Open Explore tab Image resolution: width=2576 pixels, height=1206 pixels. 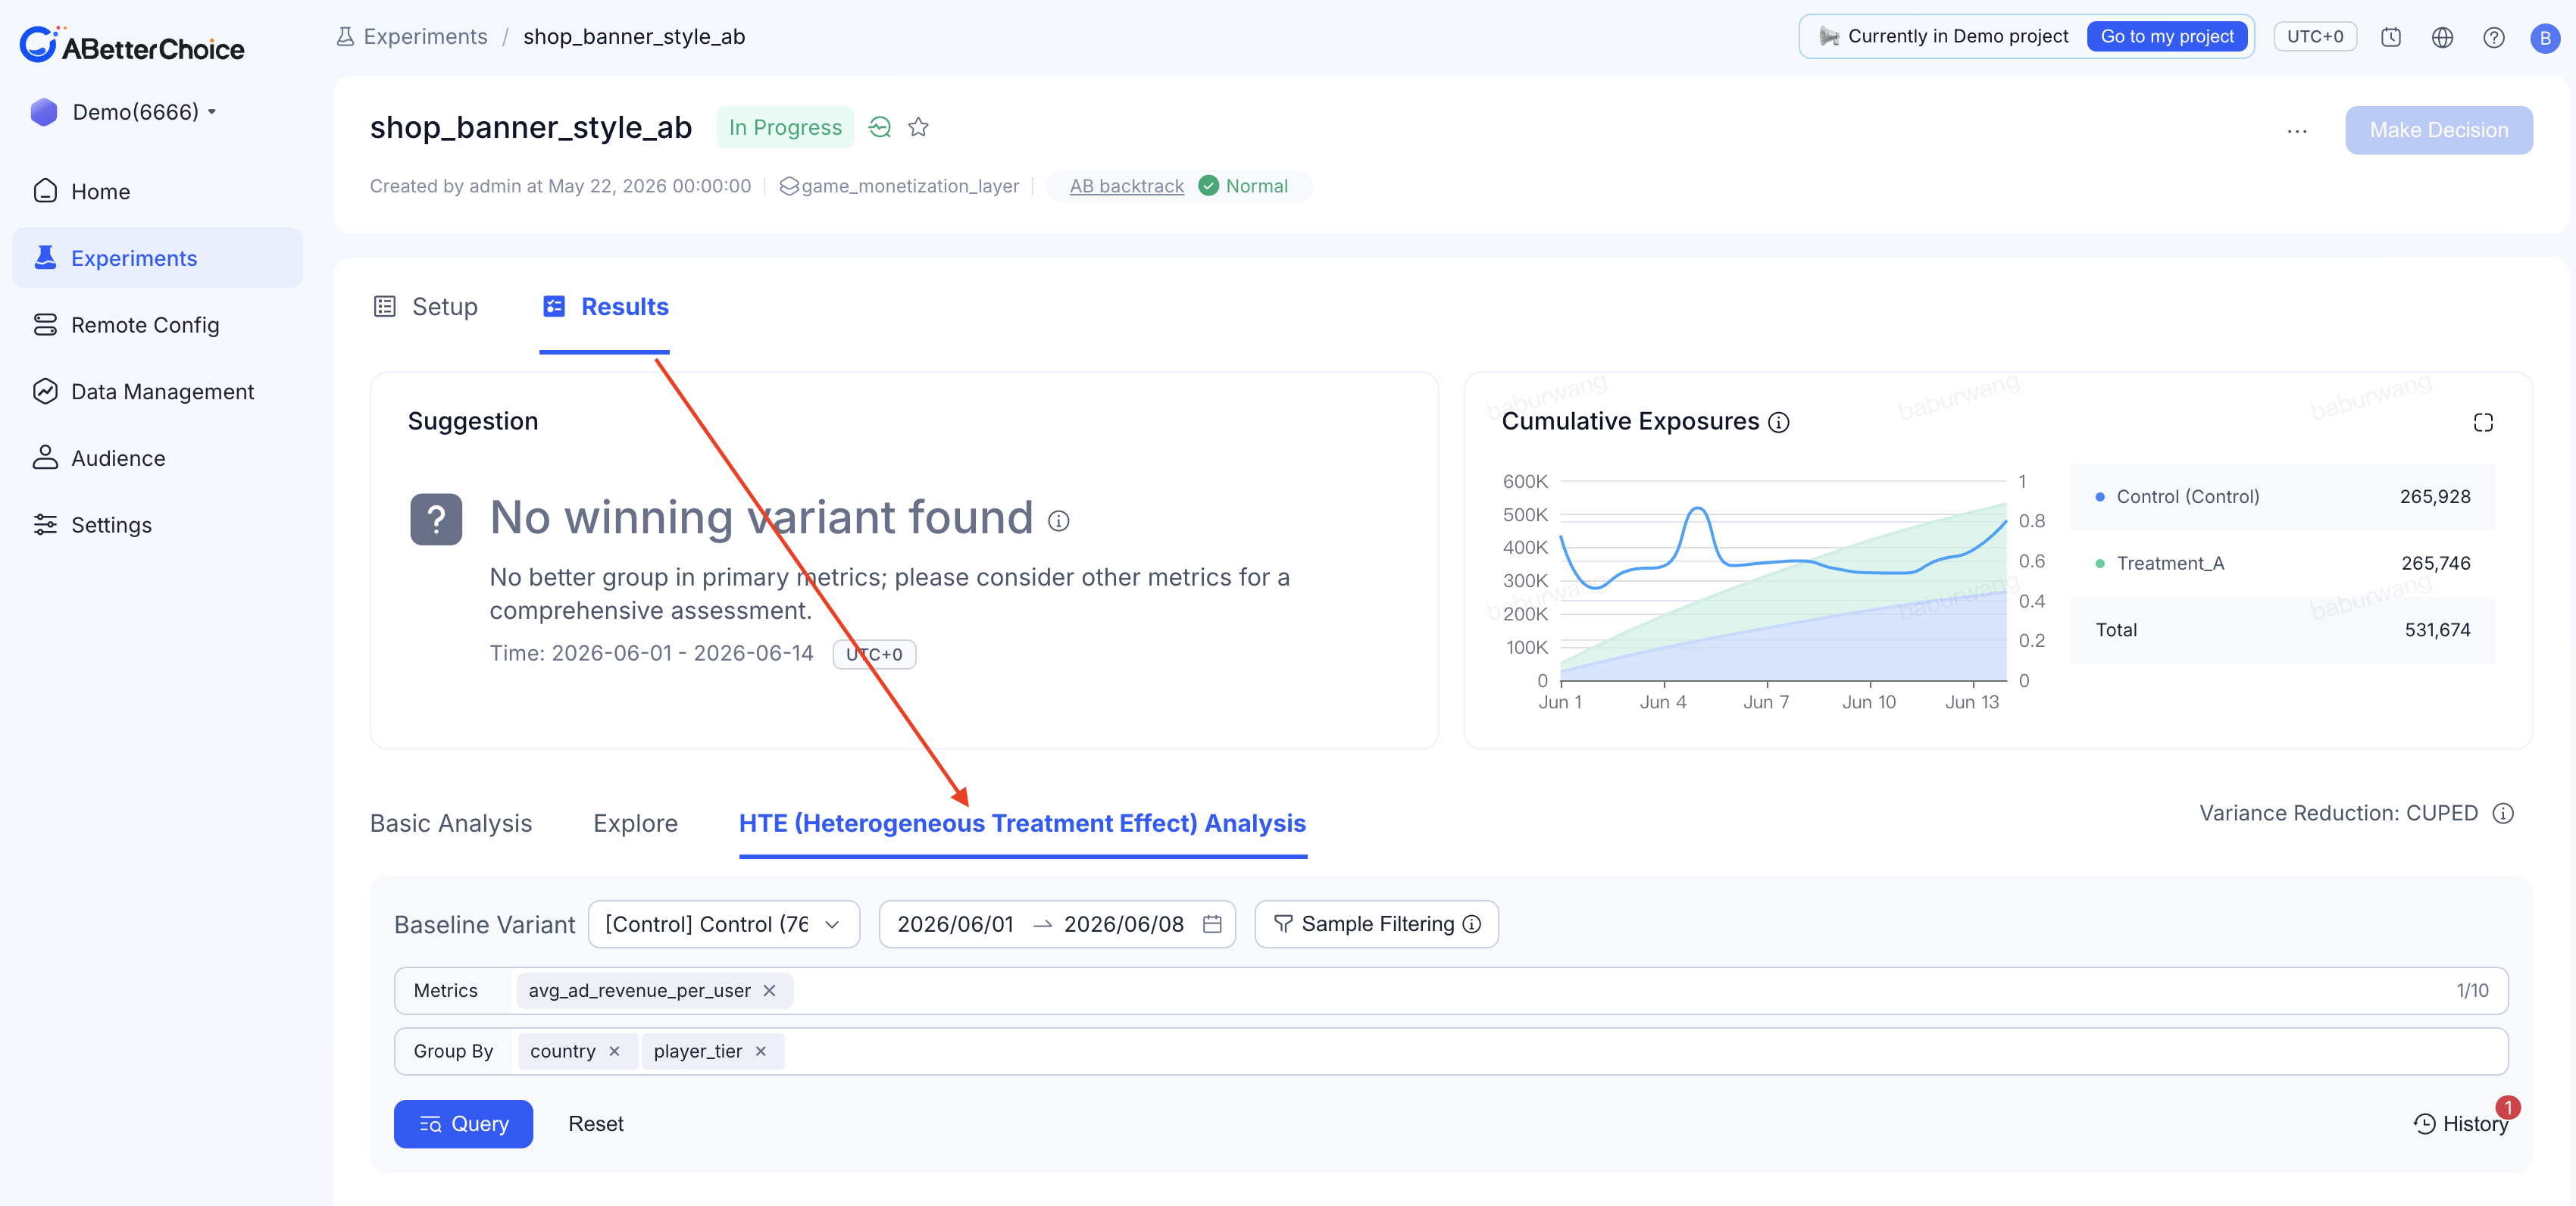(x=635, y=823)
